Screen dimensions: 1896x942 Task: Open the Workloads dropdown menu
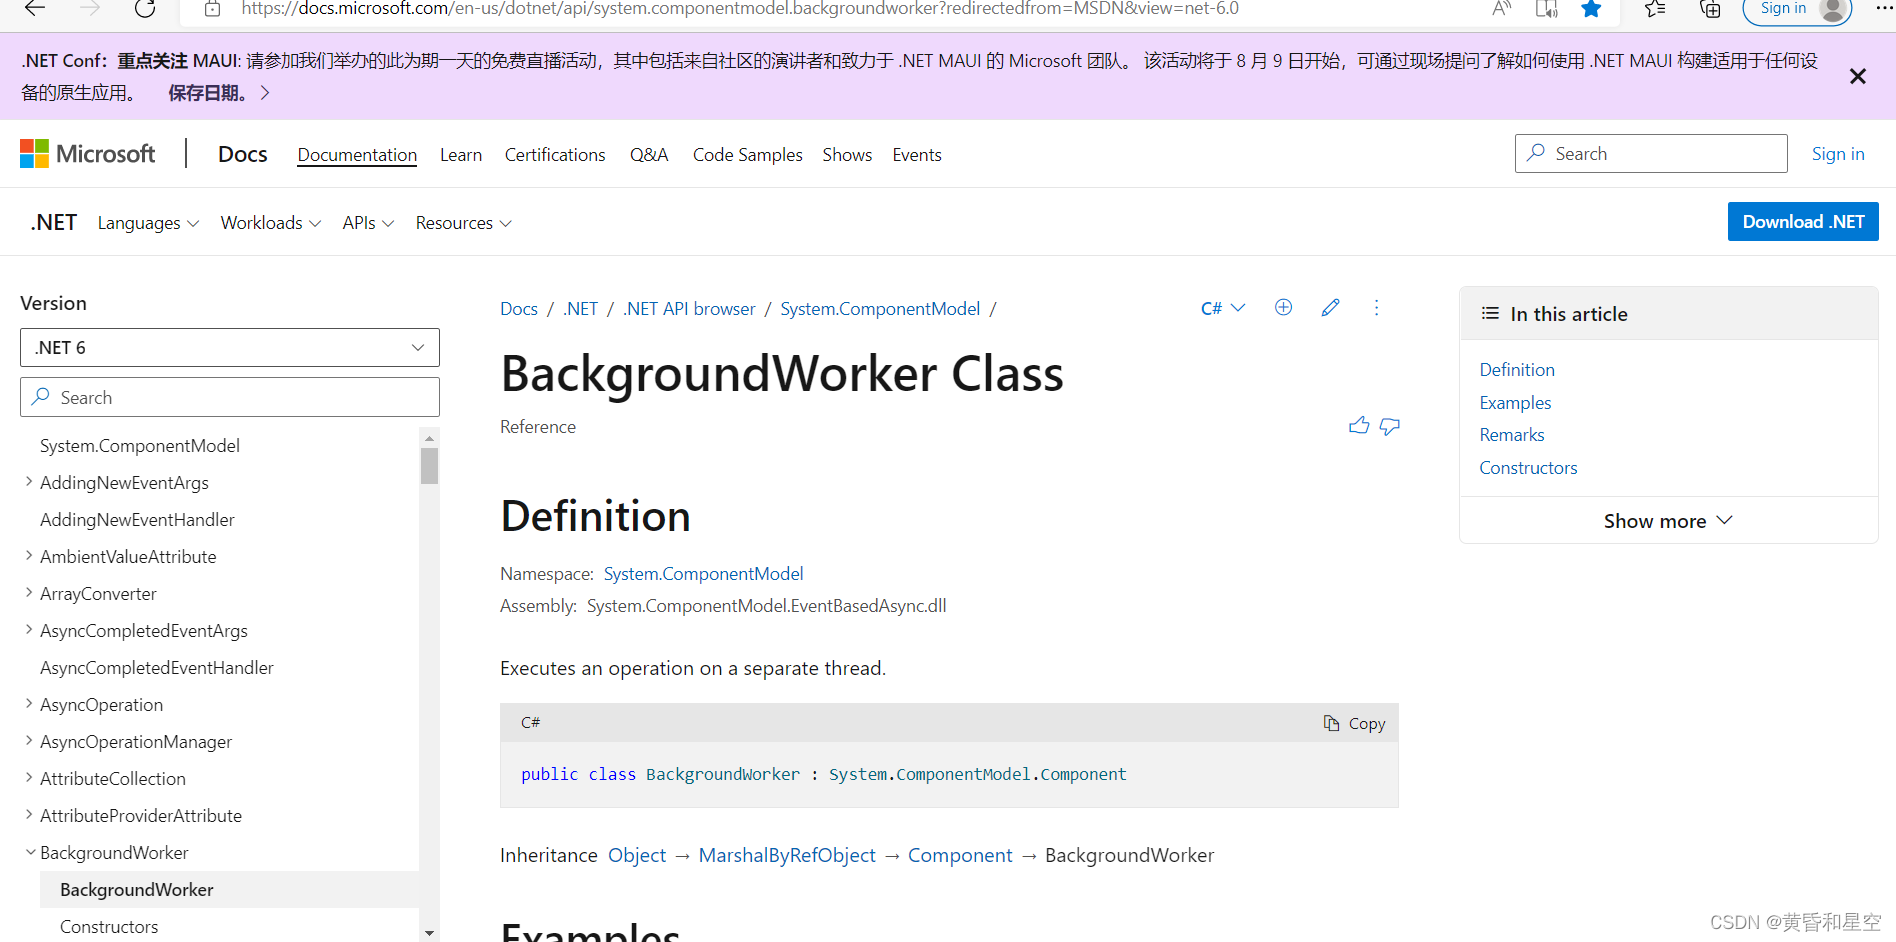(271, 223)
